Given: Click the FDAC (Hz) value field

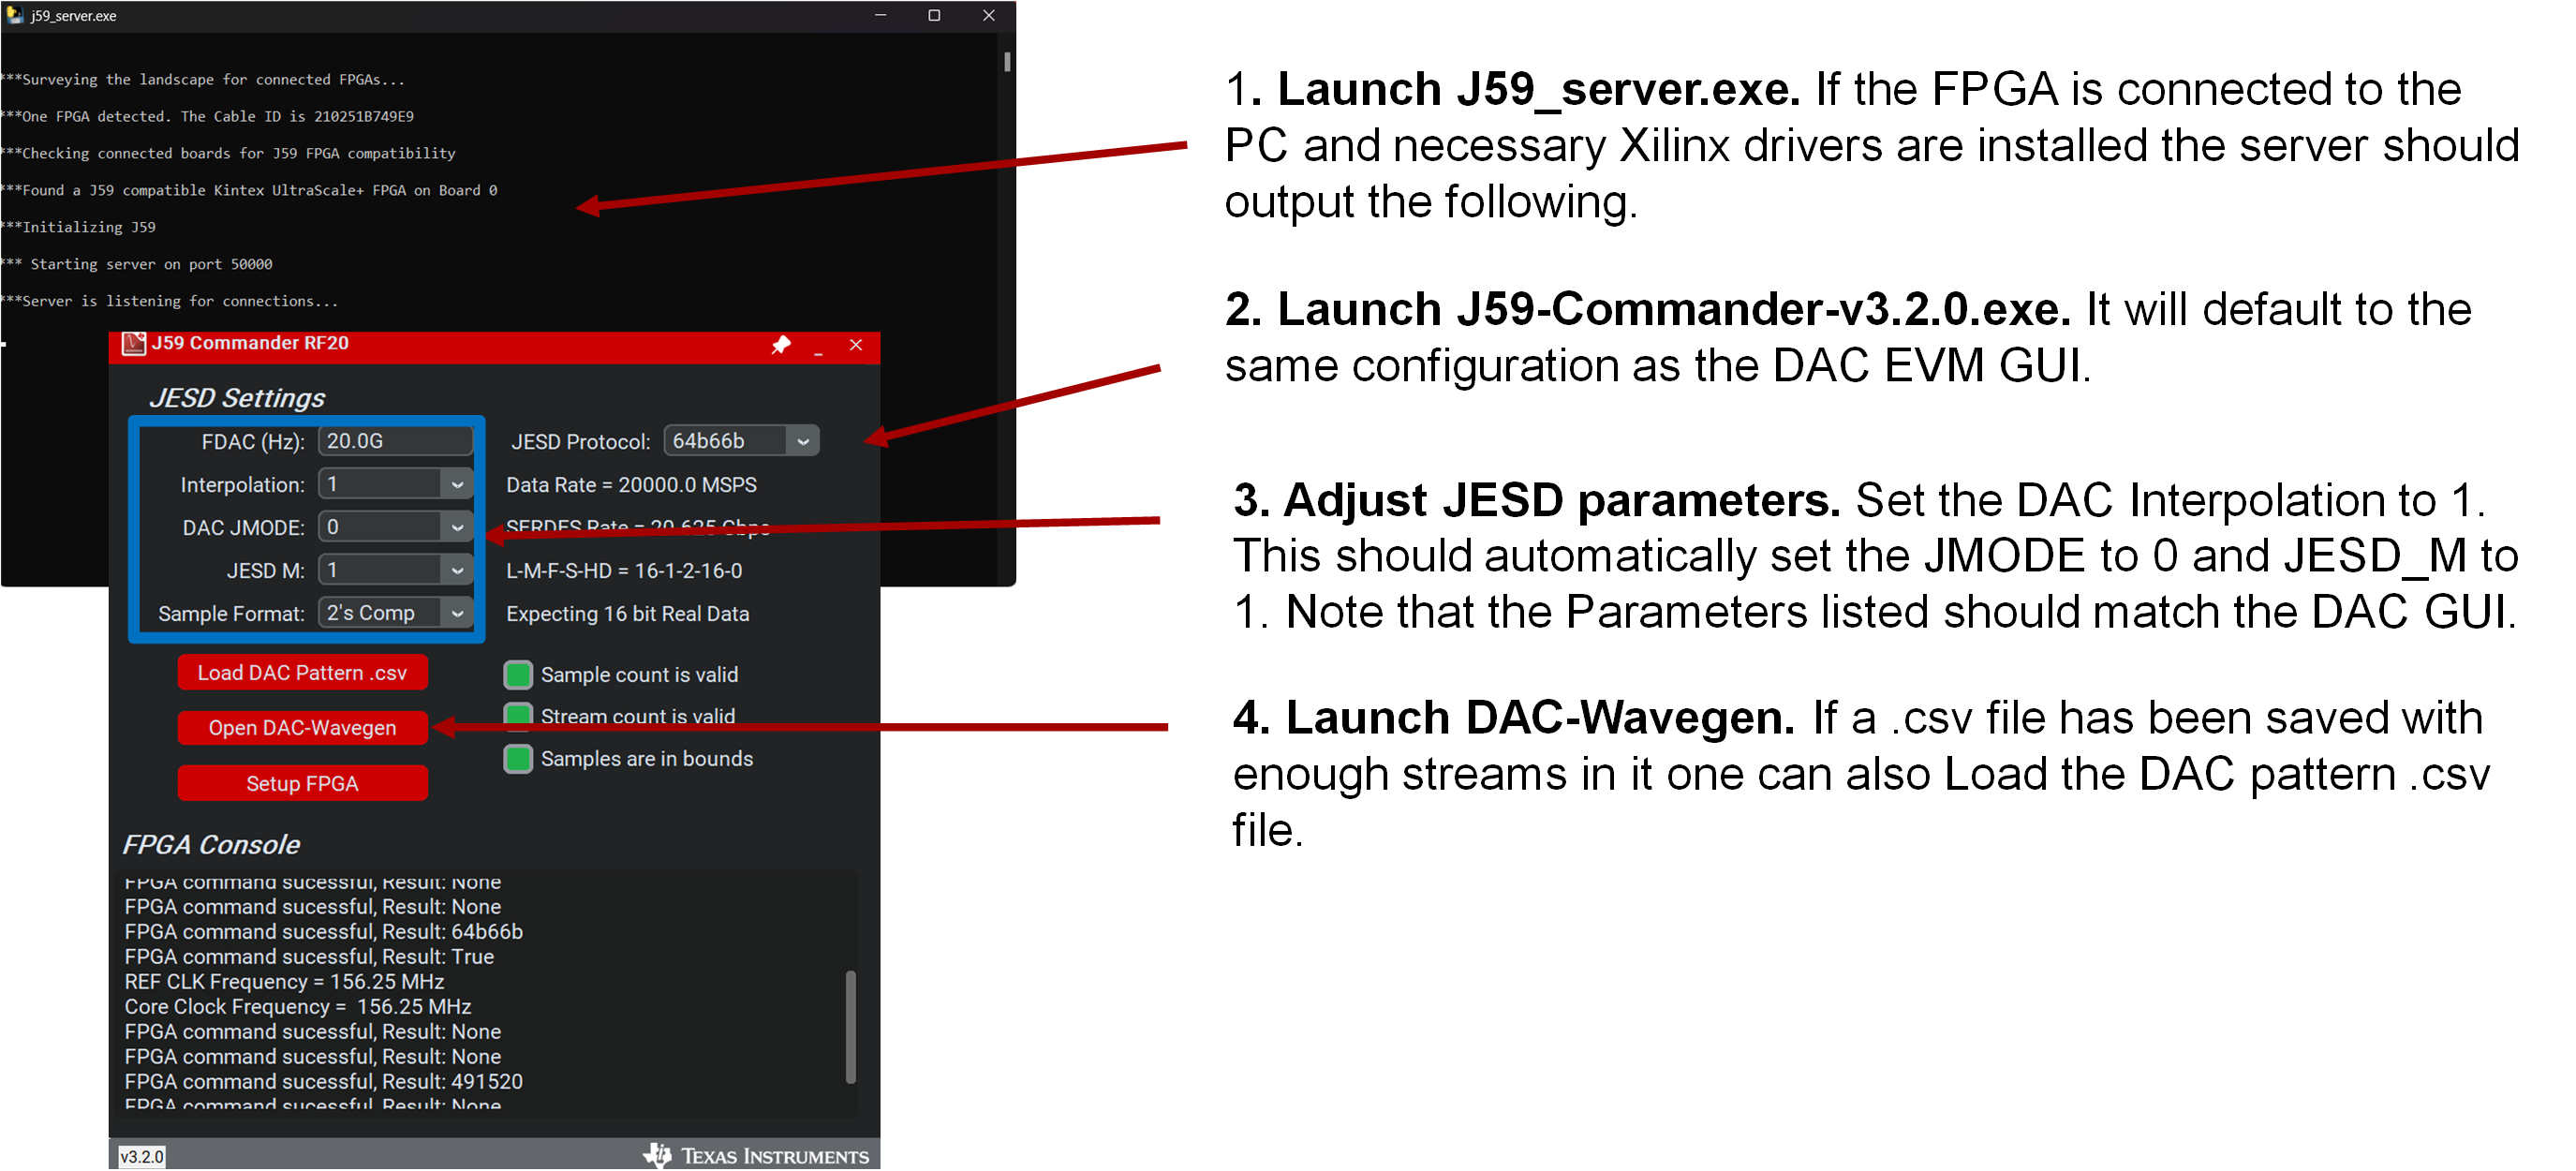Looking at the screenshot, I should pyautogui.click(x=394, y=440).
